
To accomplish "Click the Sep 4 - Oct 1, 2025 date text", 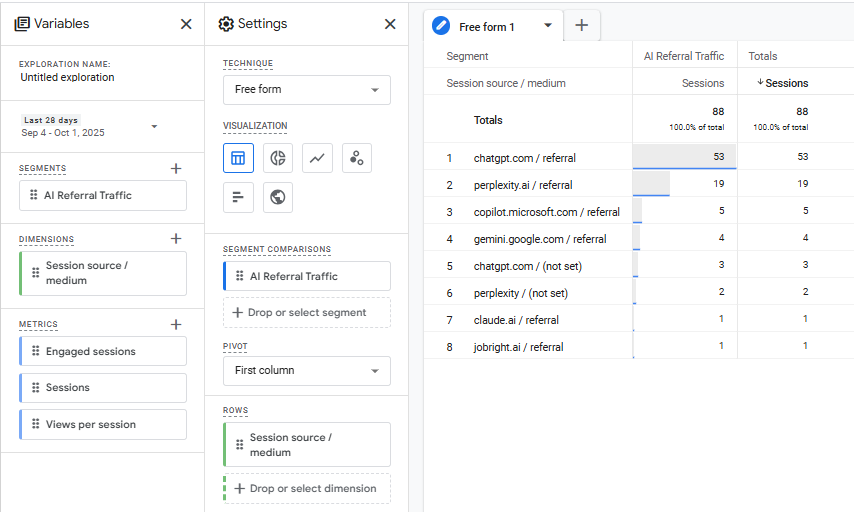I will point(63,133).
